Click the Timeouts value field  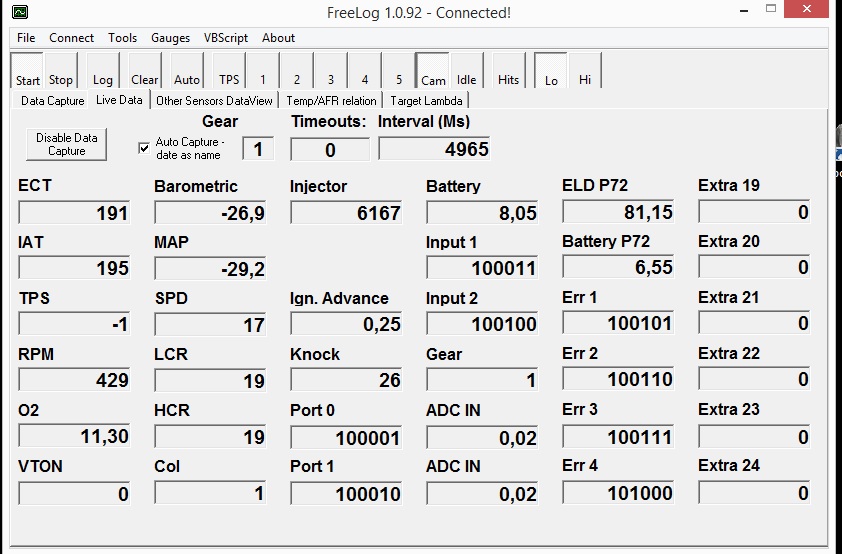(x=330, y=149)
